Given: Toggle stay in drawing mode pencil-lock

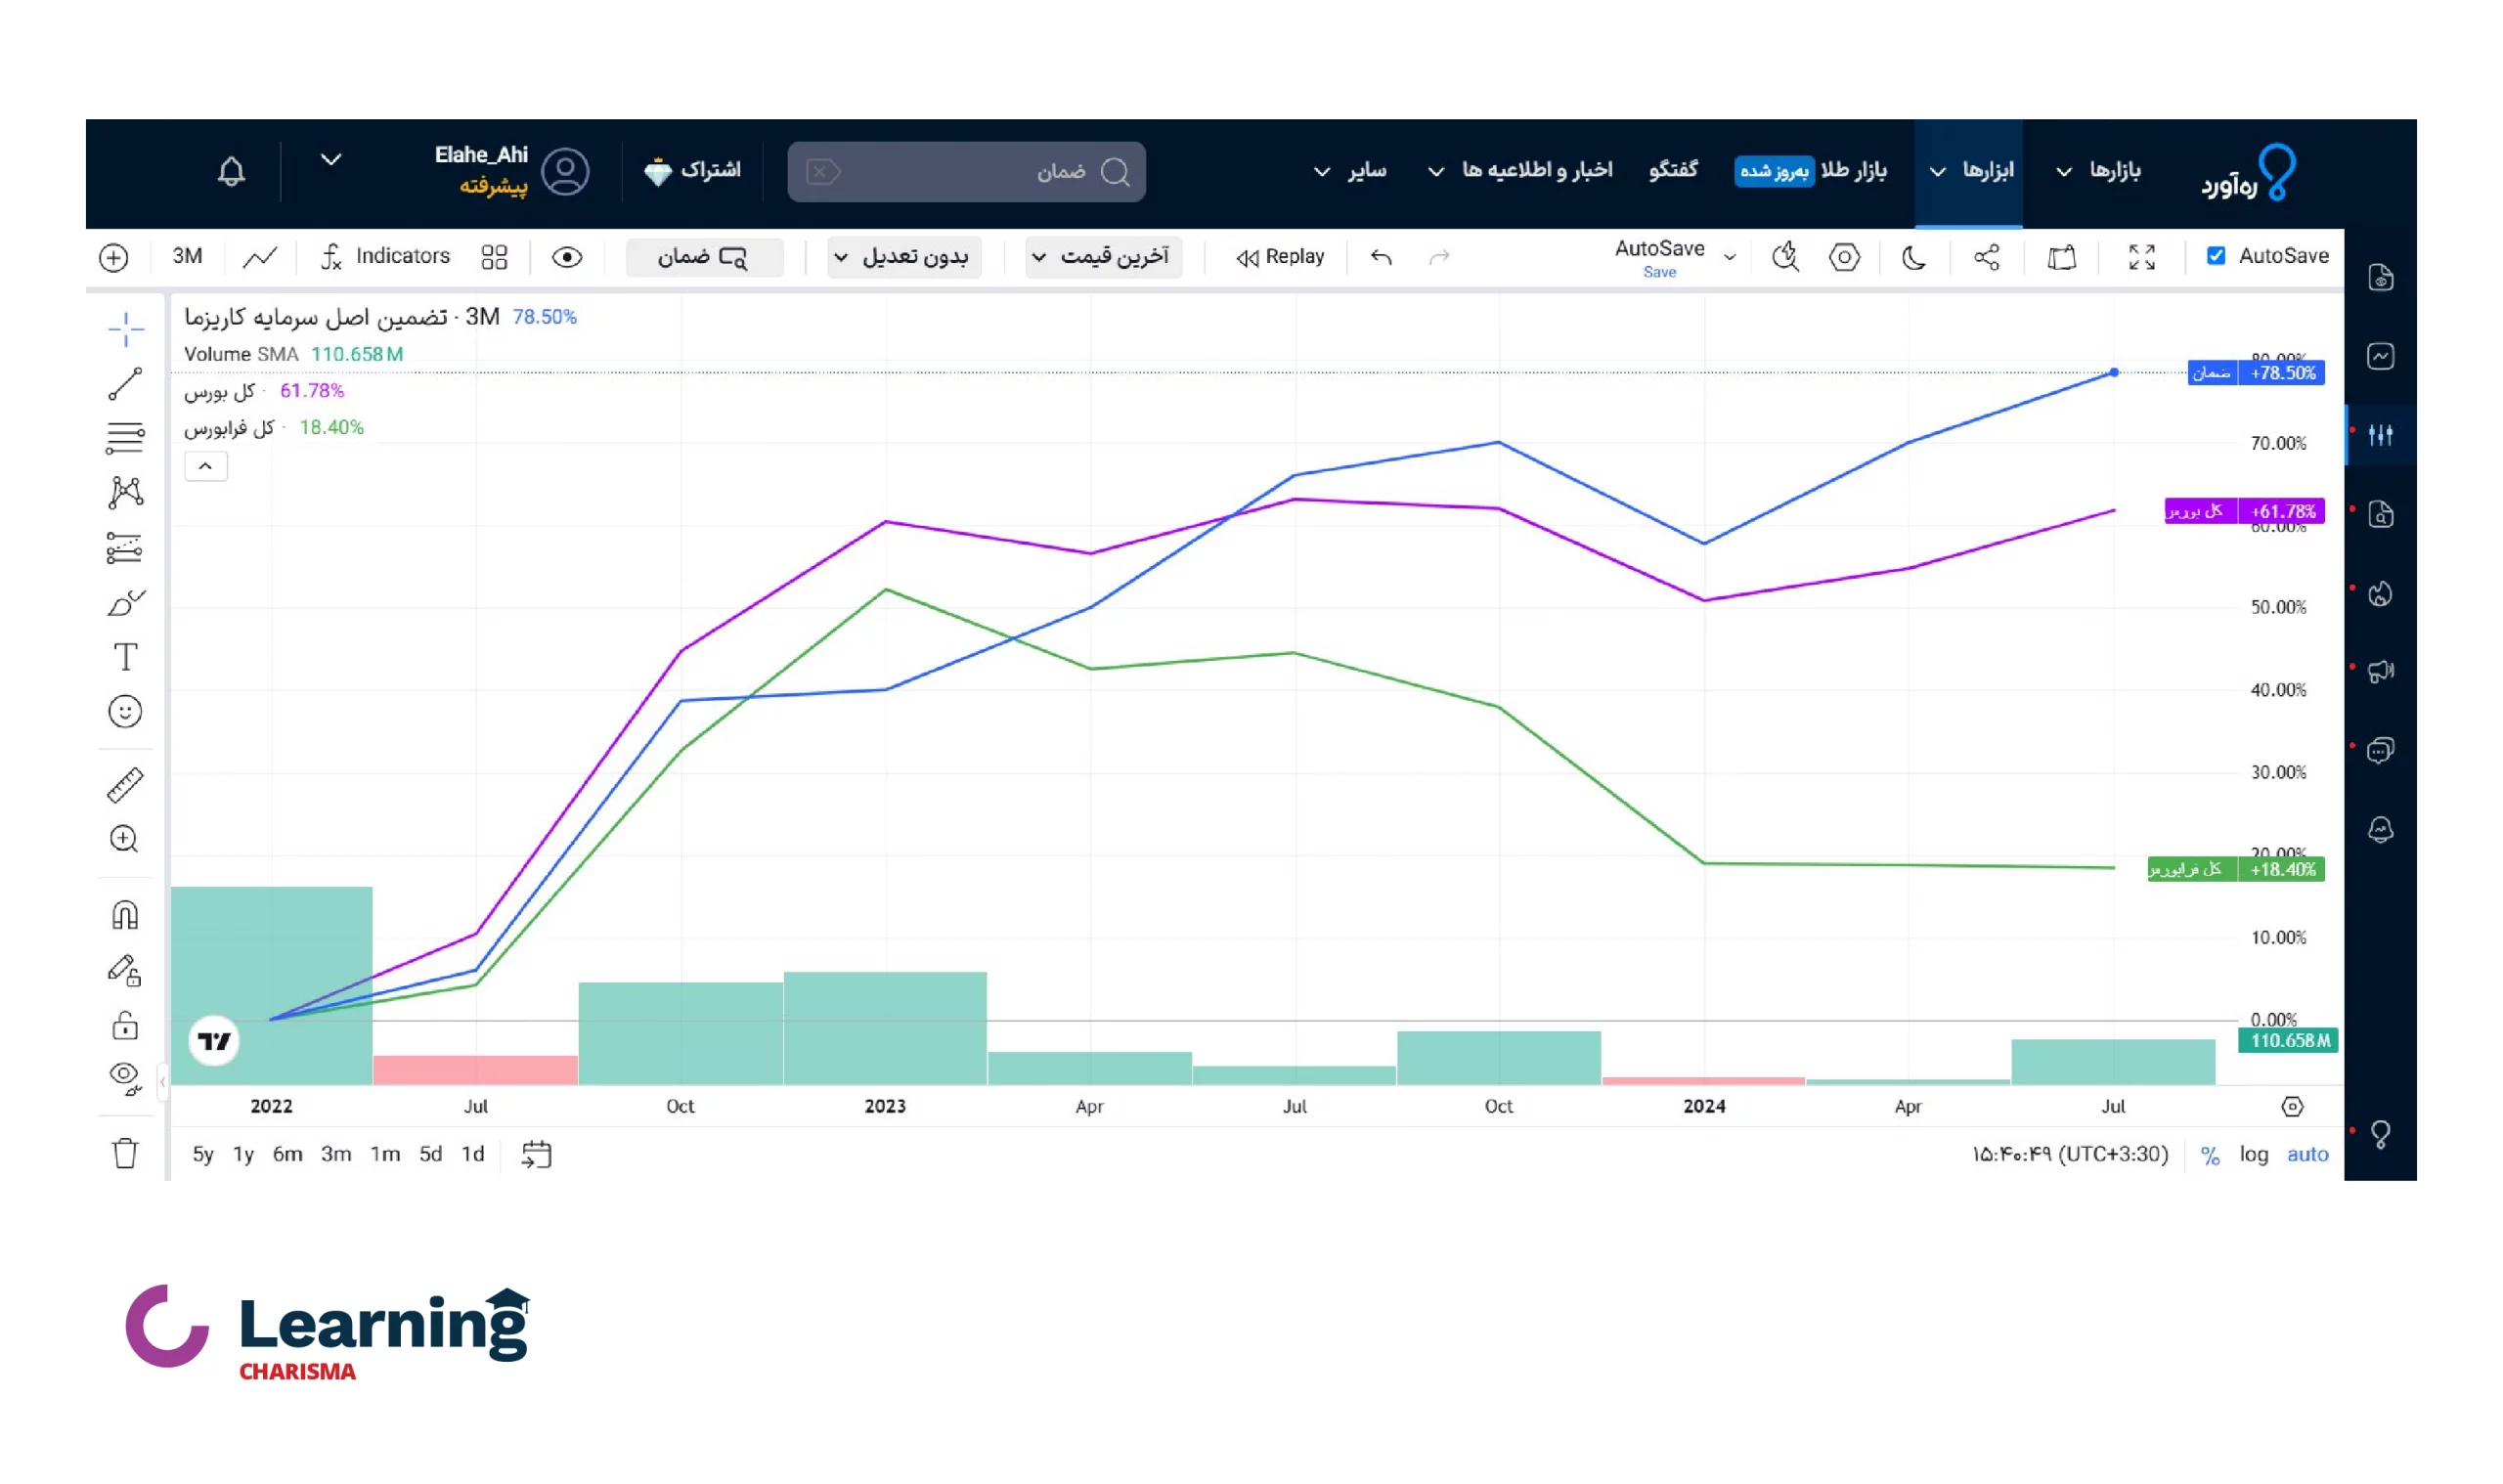Looking at the screenshot, I should tap(126, 970).
